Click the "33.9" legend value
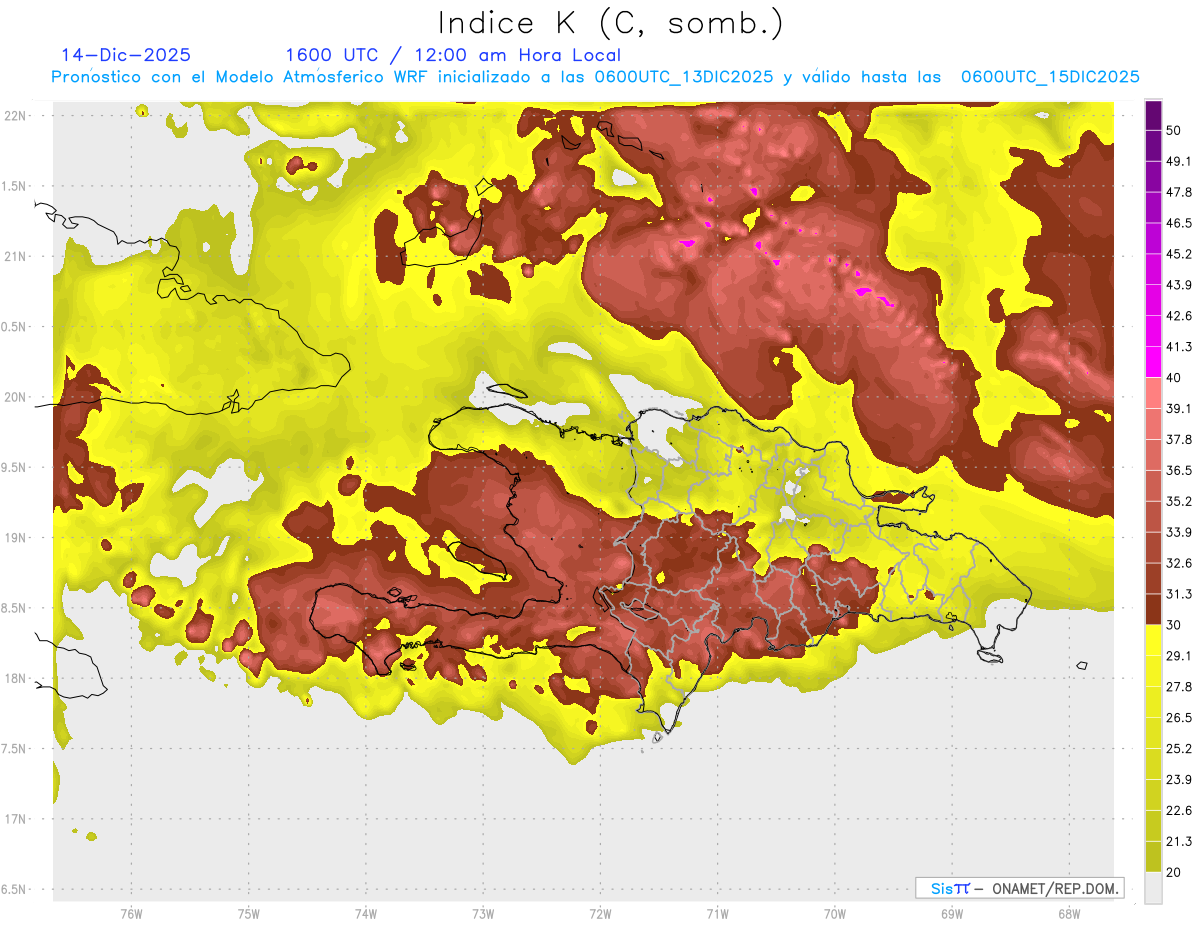This screenshot has height=927, width=1200. point(1179,532)
